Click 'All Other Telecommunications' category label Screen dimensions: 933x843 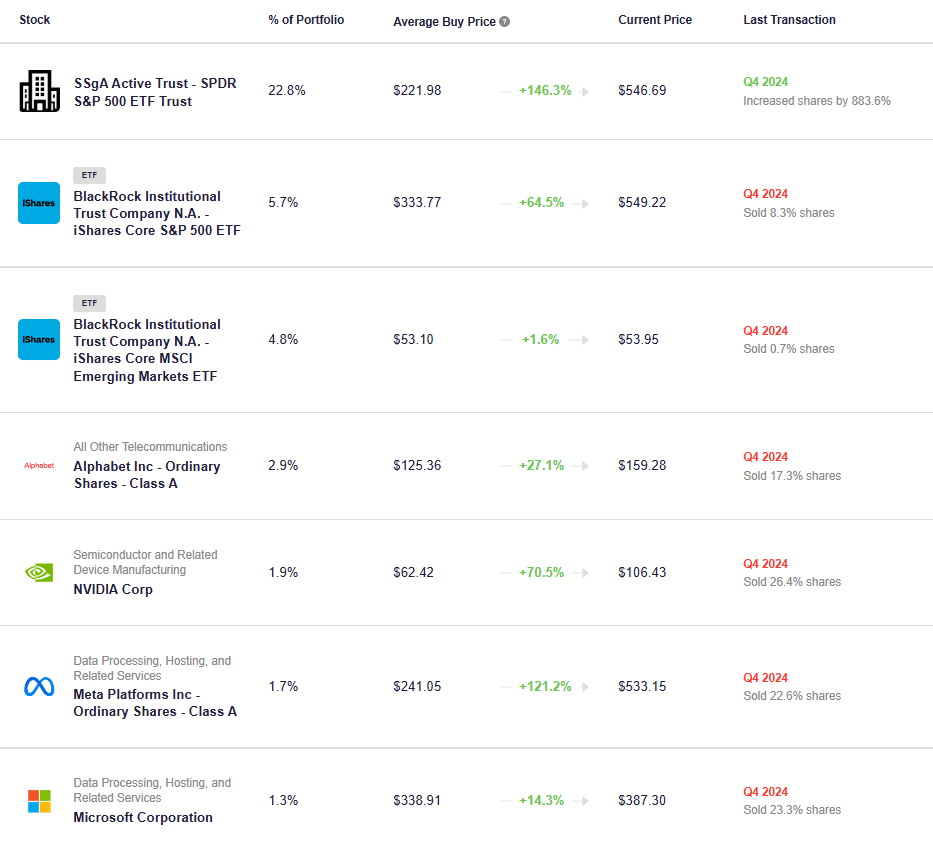150,447
